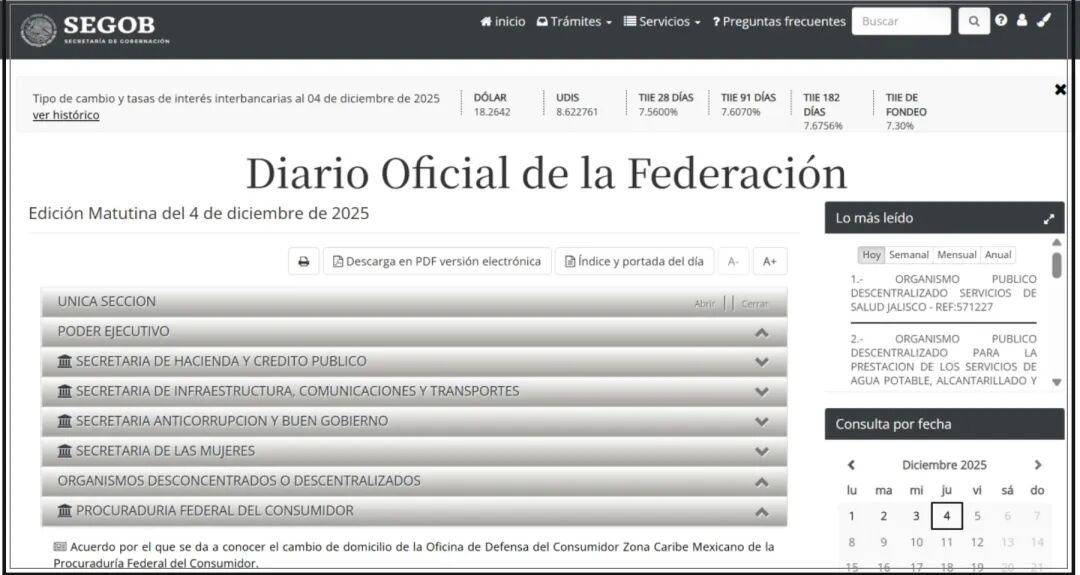Collapse the PODER EJECUTIVO section

click(x=414, y=332)
